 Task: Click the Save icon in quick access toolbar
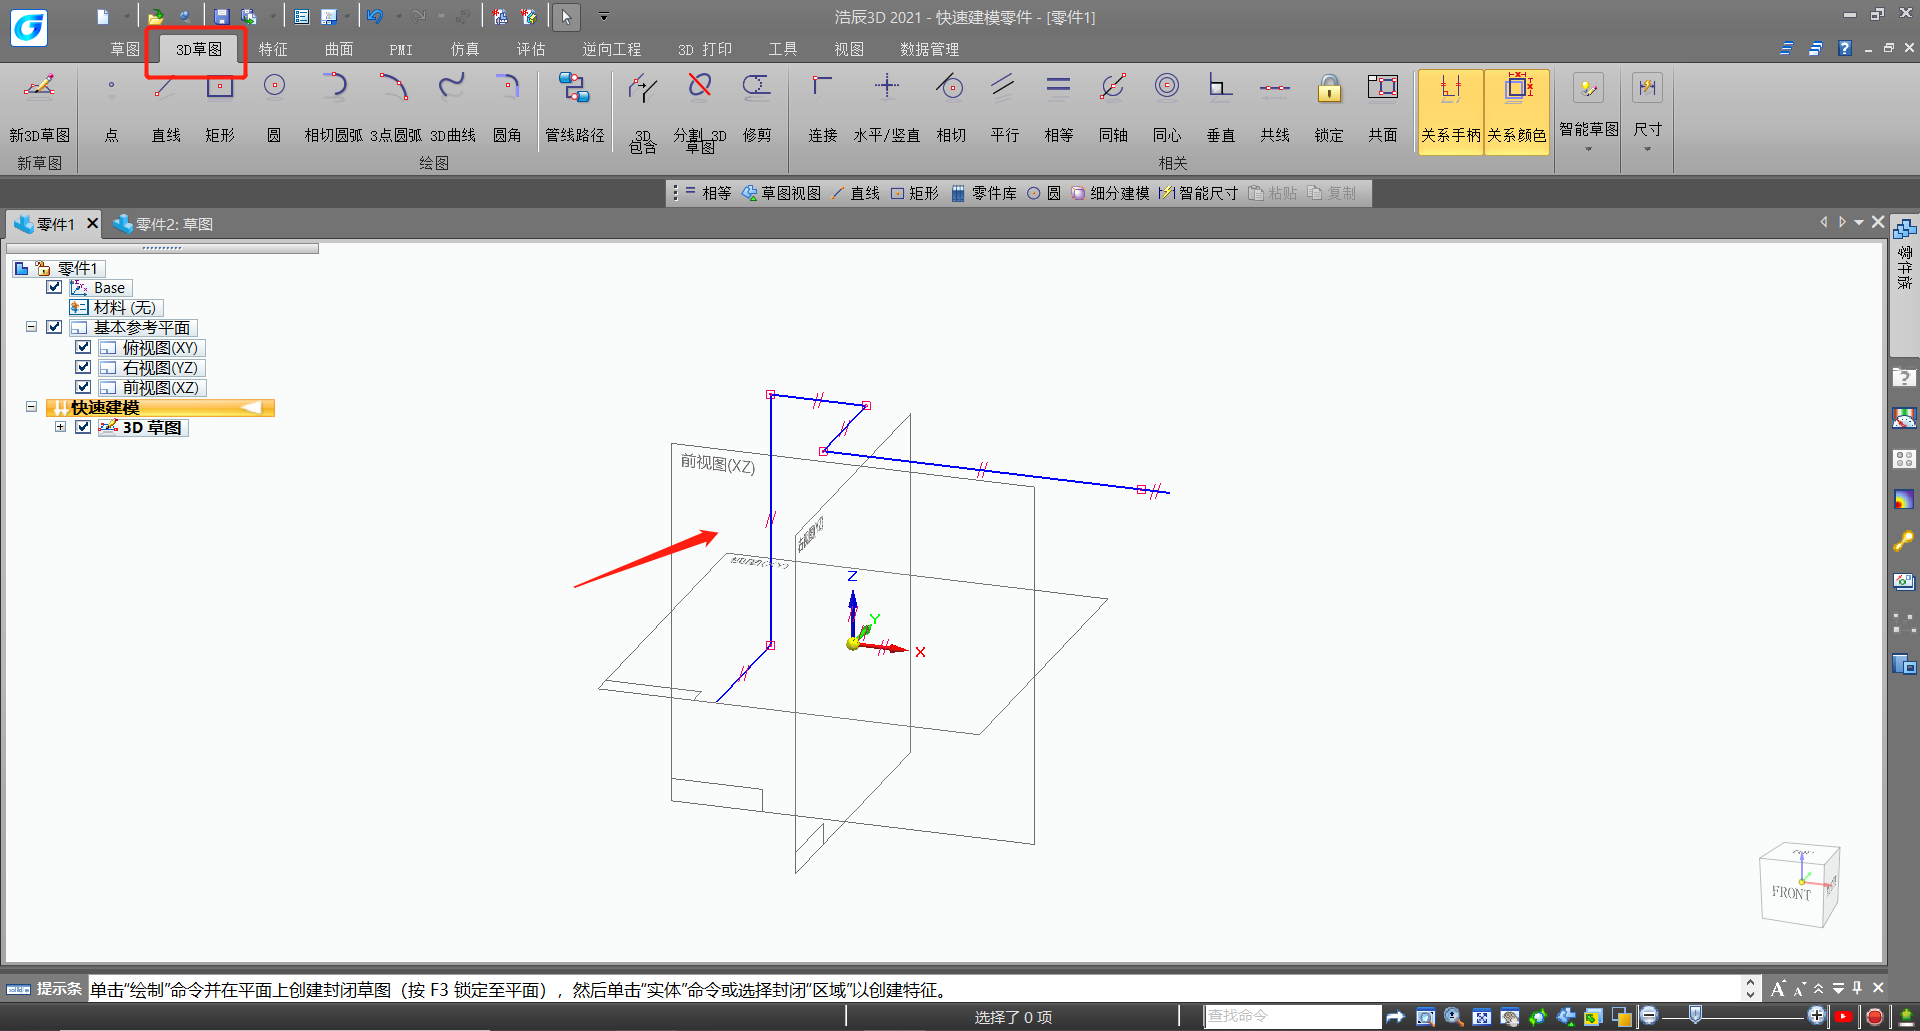tap(221, 16)
